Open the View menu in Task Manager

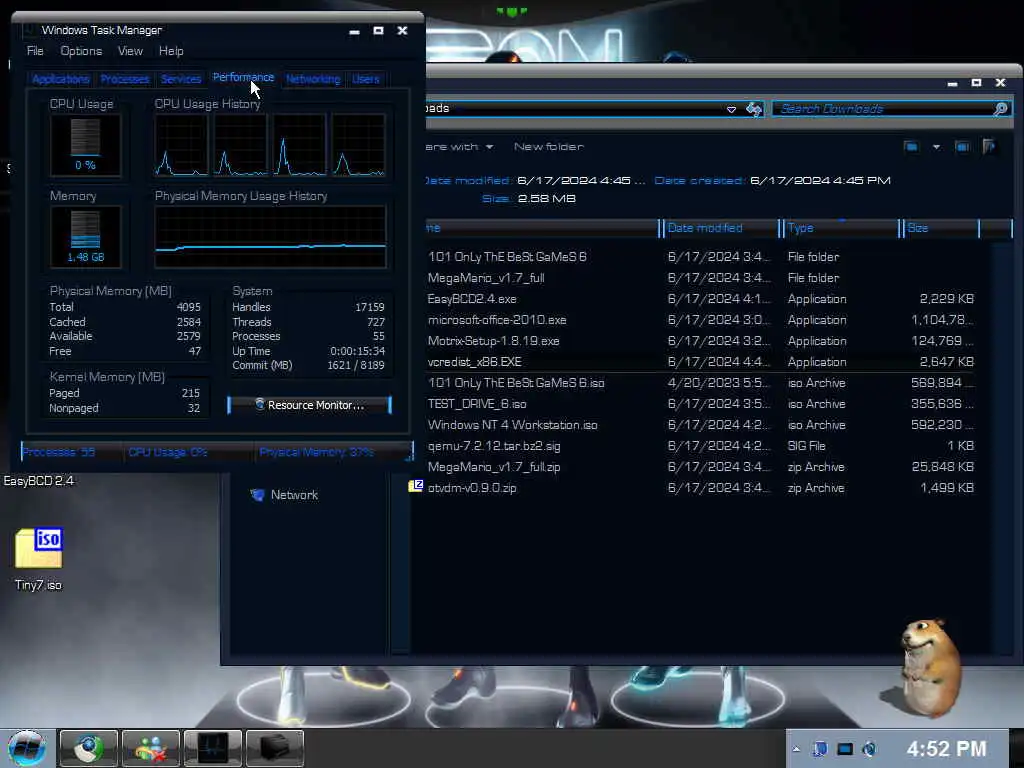[130, 51]
